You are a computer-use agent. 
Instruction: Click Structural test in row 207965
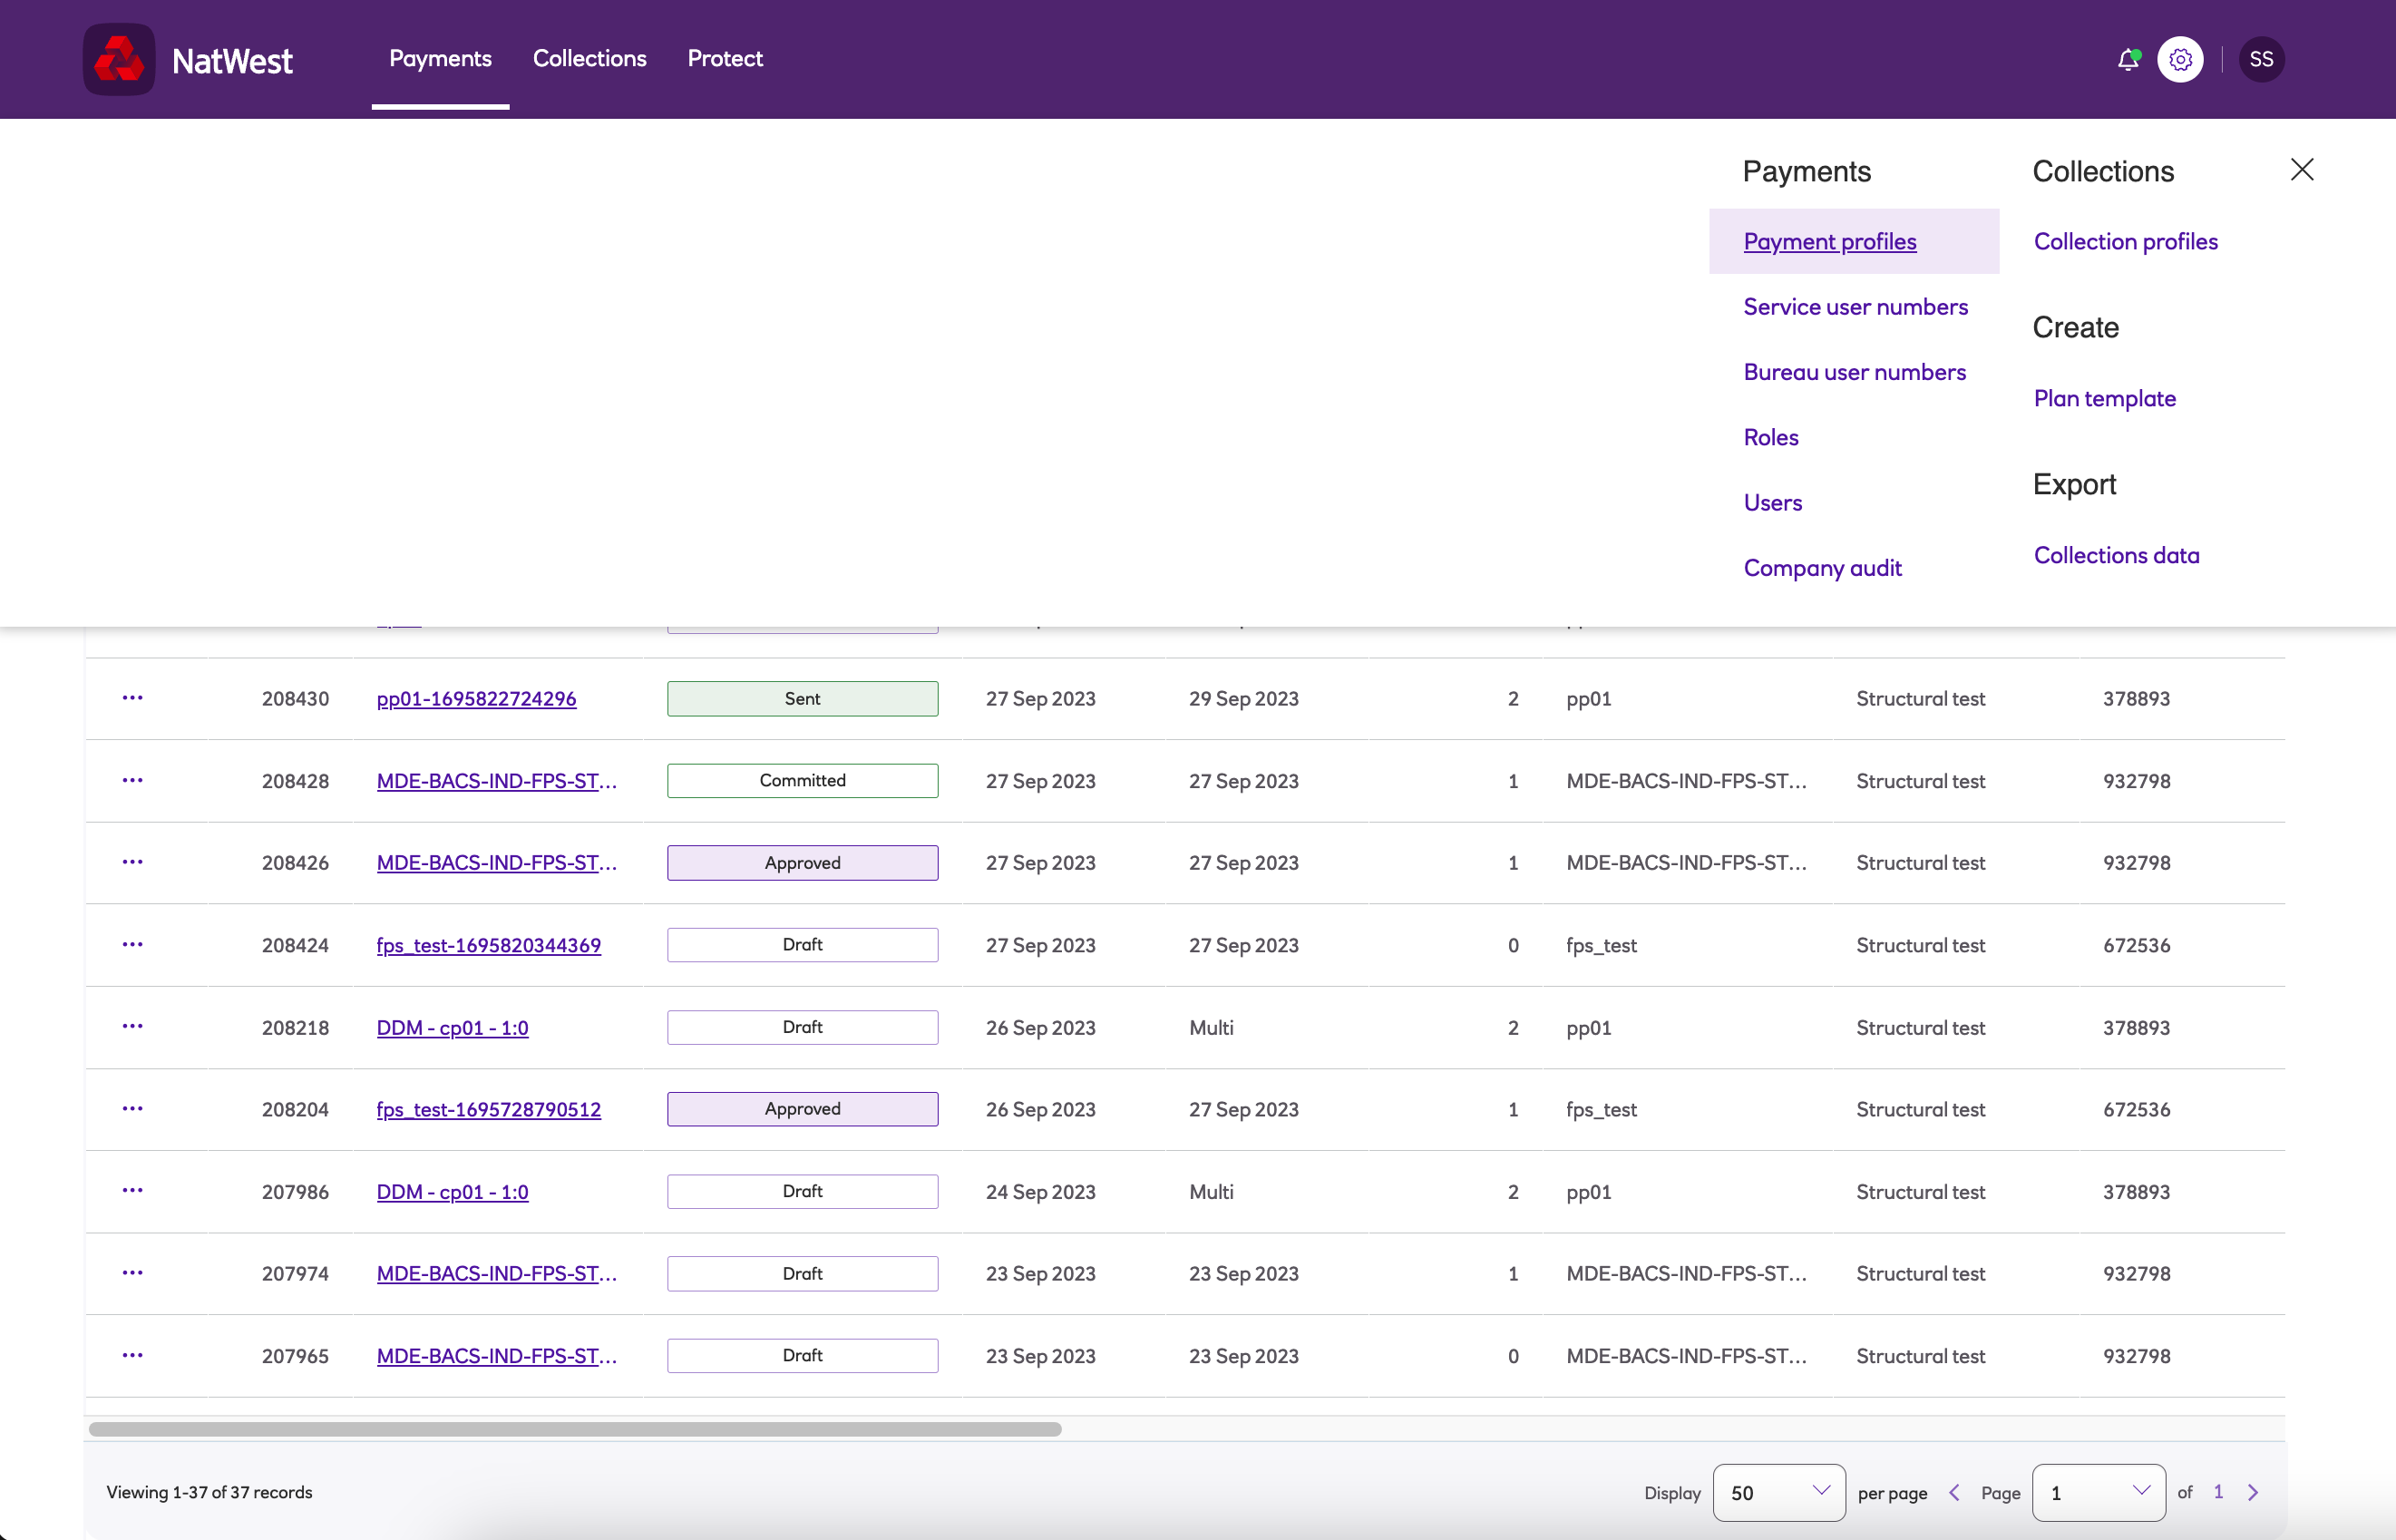coord(1920,1356)
